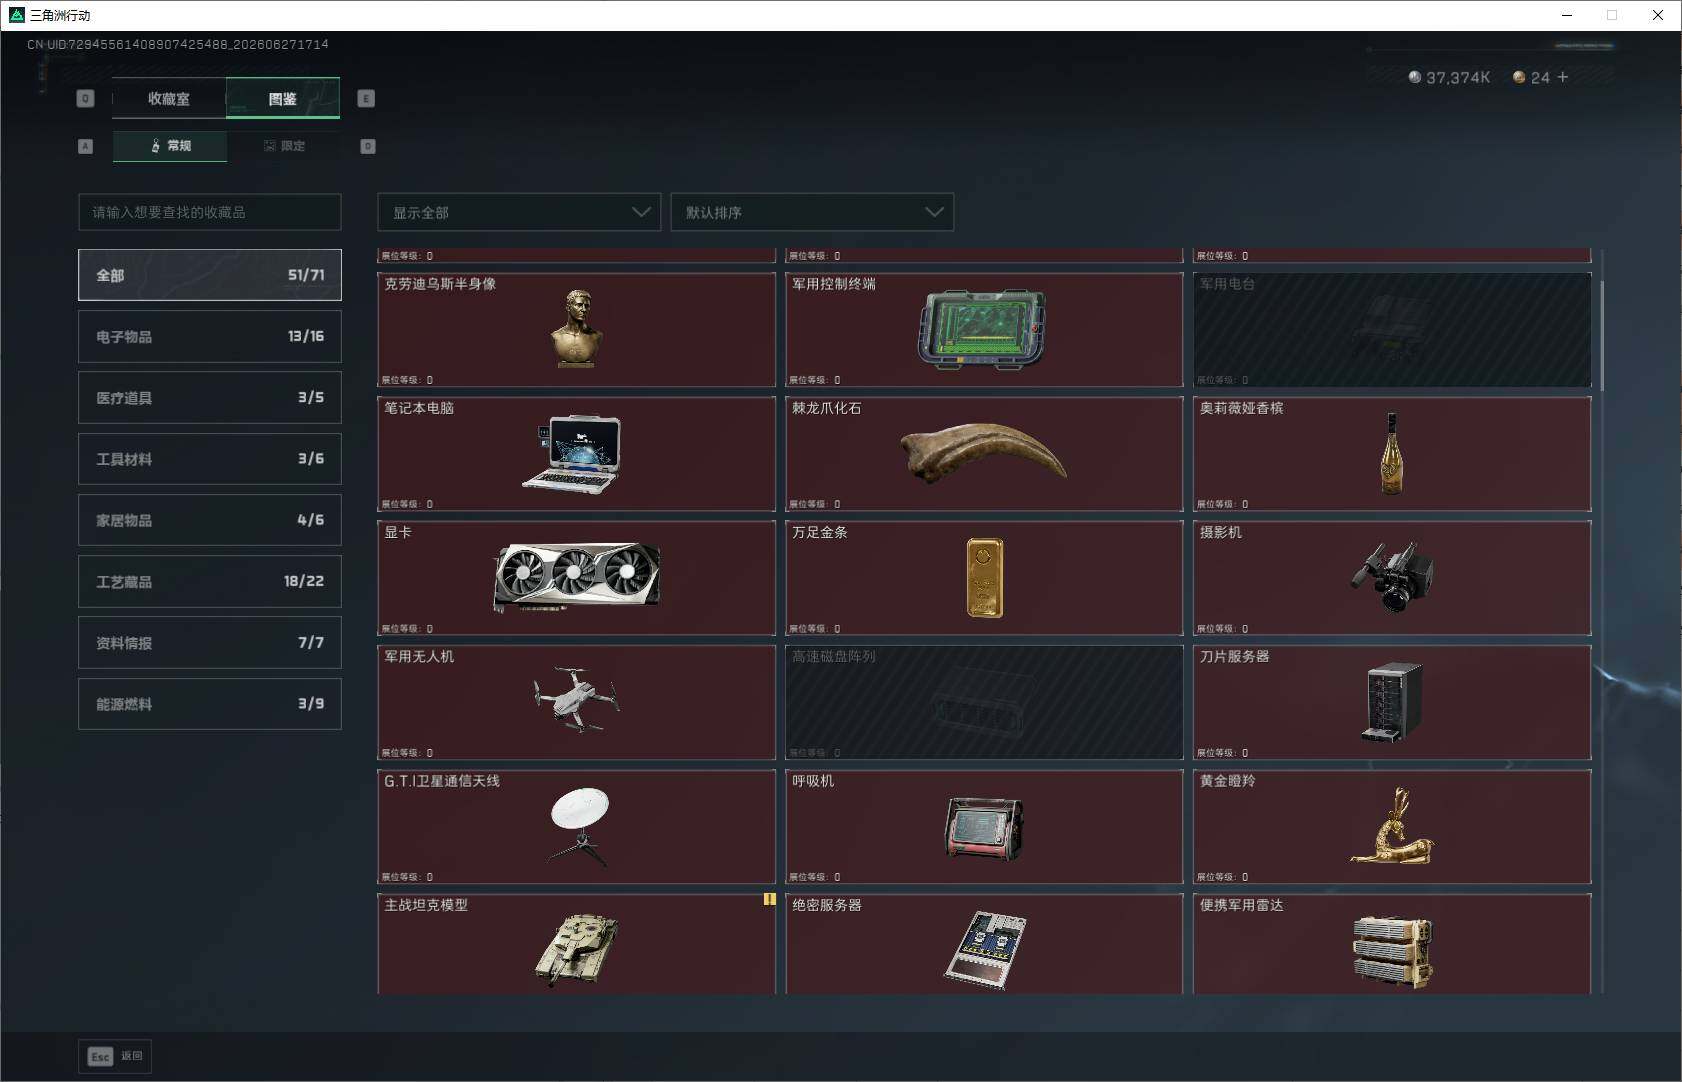Click the E key hint icon
Screen dimensions: 1682x1082
point(366,98)
